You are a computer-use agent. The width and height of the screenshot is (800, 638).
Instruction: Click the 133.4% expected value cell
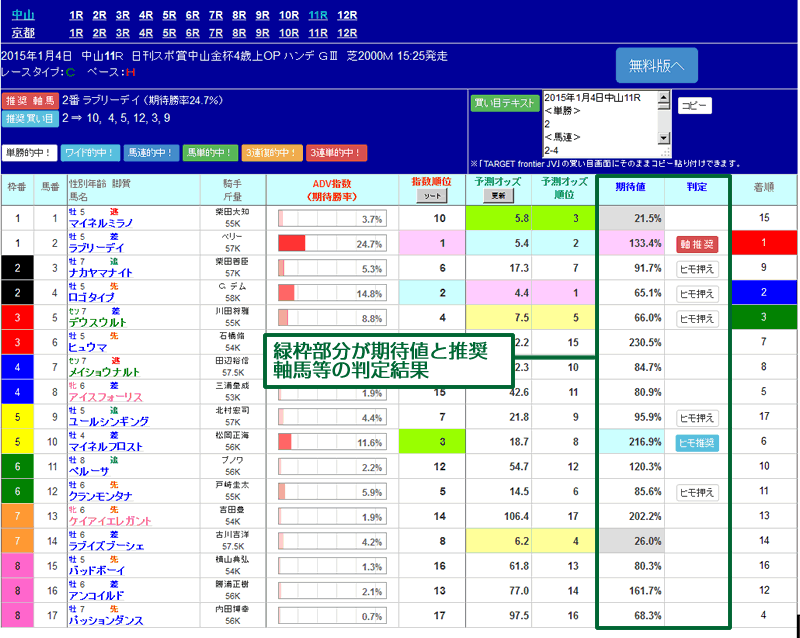click(x=632, y=243)
